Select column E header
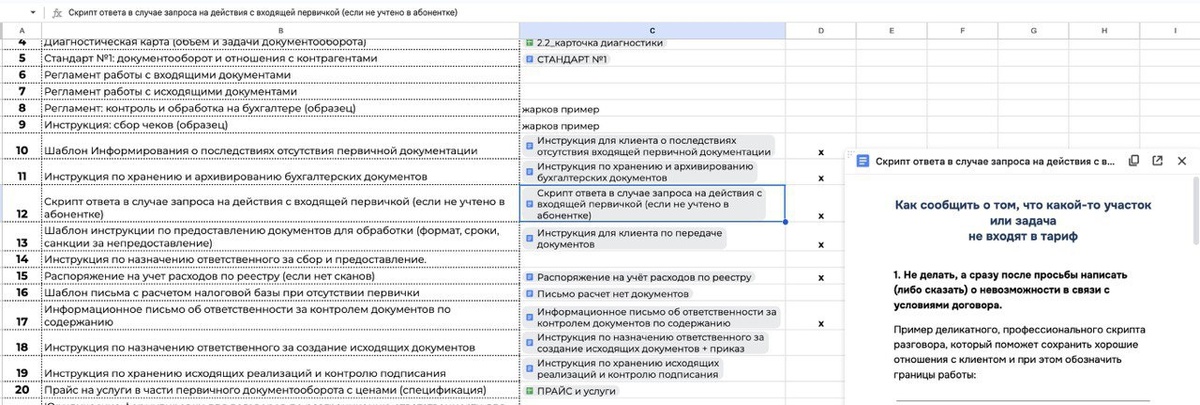The height and width of the screenshot is (405, 1200). (890, 32)
